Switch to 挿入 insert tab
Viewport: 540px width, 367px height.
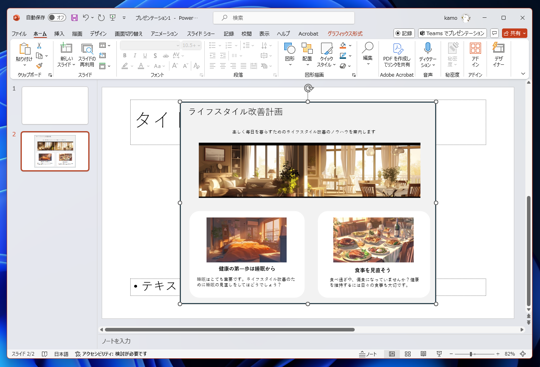coord(59,33)
